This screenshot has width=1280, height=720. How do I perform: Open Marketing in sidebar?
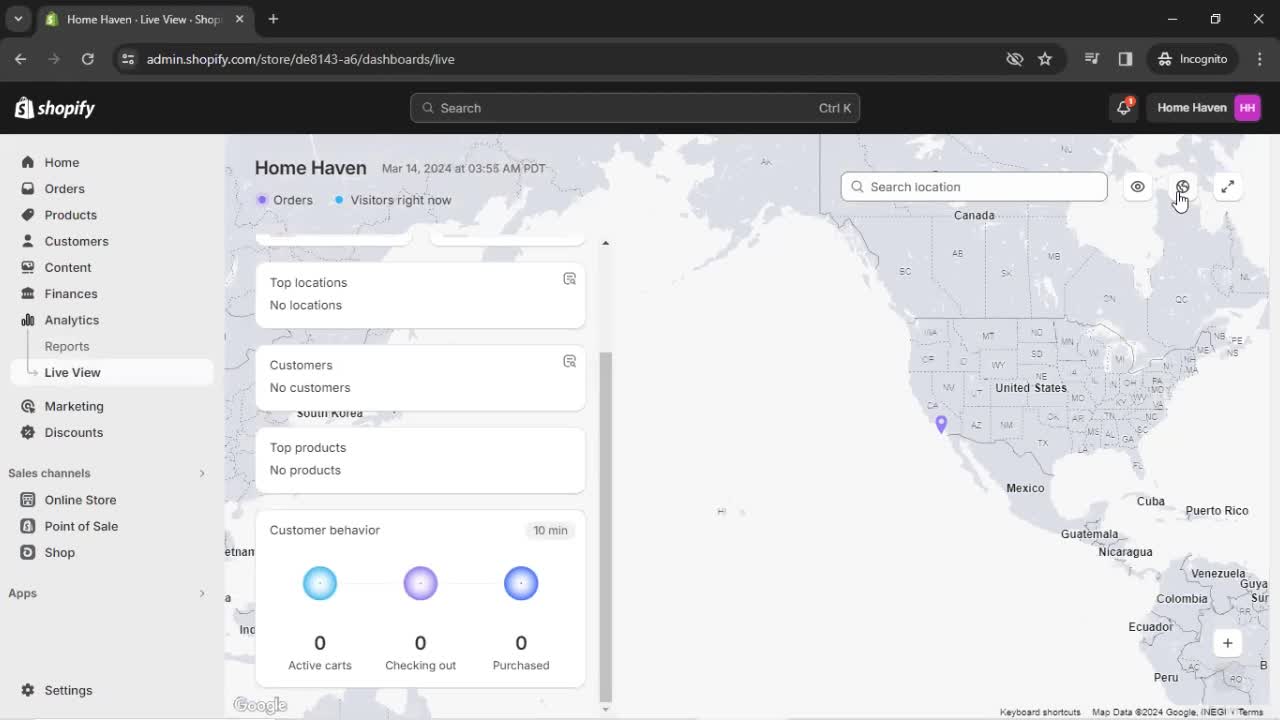click(x=74, y=406)
